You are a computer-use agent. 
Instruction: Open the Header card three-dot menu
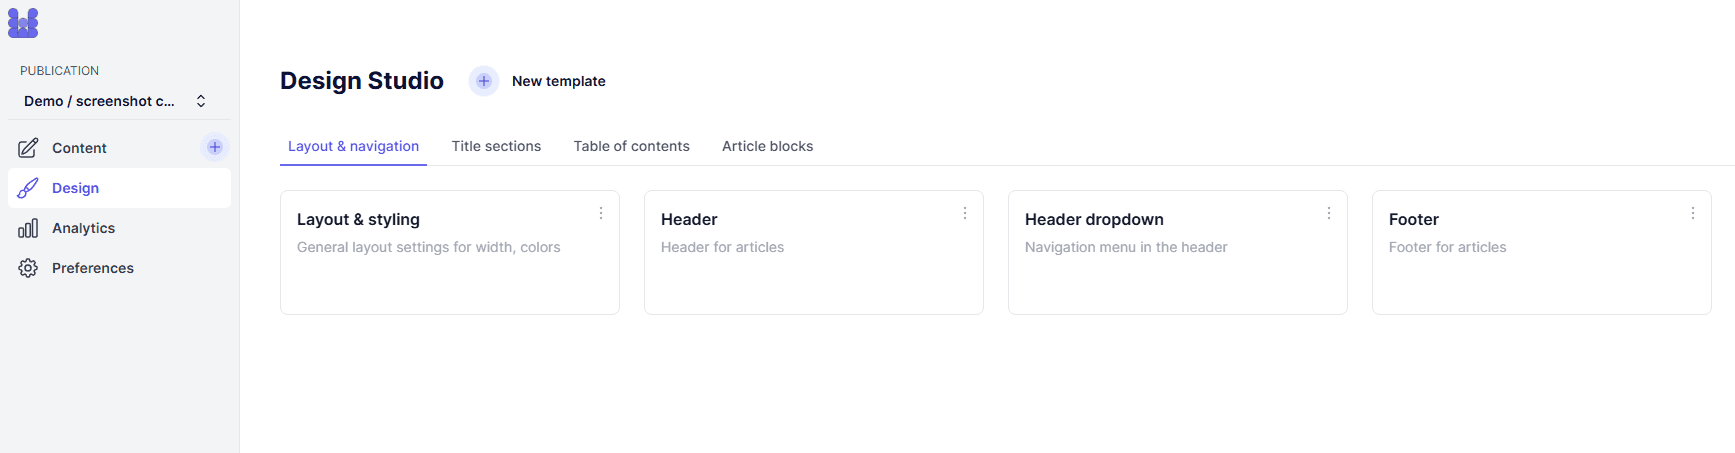(965, 213)
